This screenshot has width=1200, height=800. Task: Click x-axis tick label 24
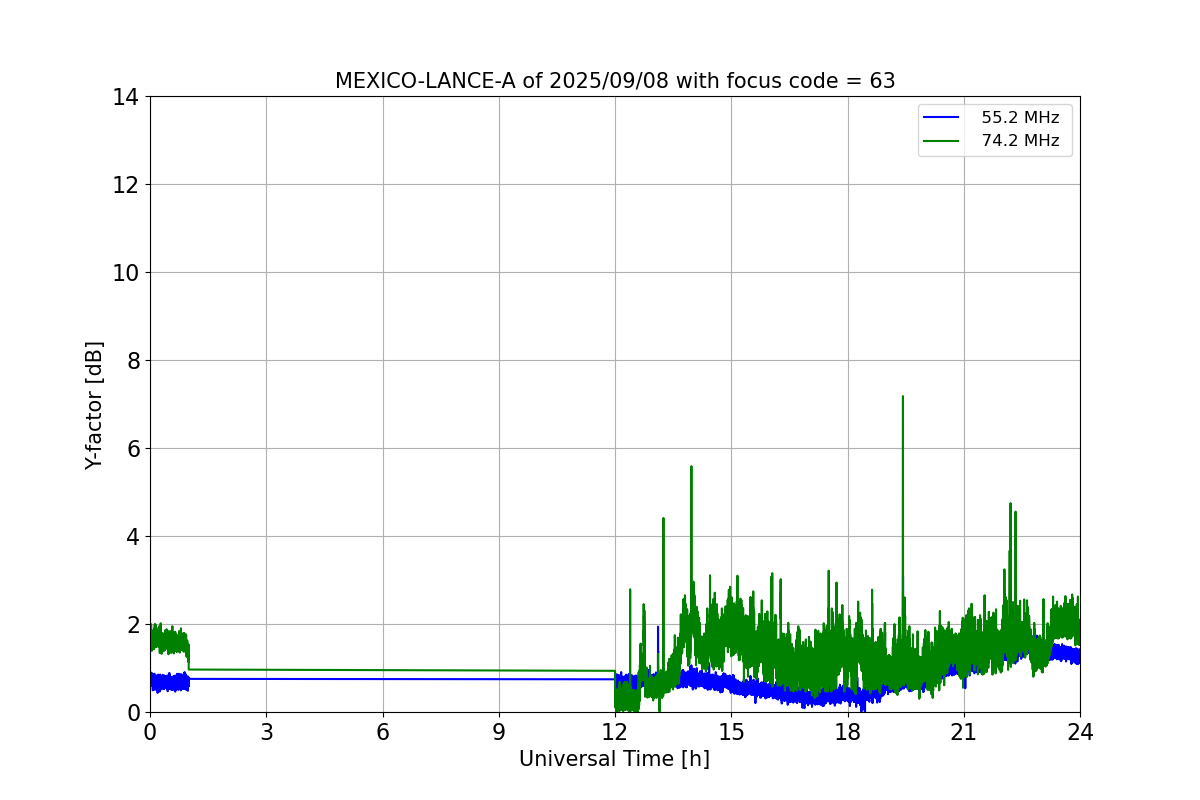point(1080,732)
